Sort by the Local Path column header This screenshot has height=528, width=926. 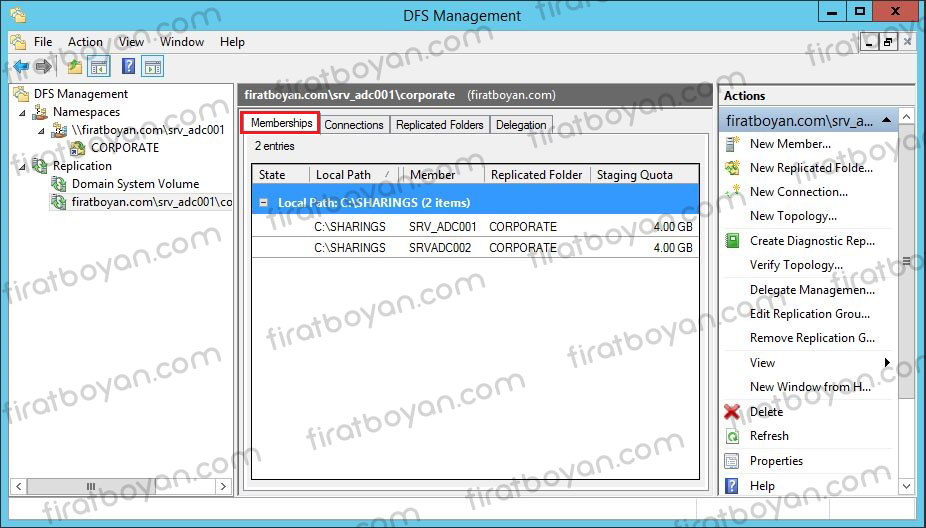[354, 175]
